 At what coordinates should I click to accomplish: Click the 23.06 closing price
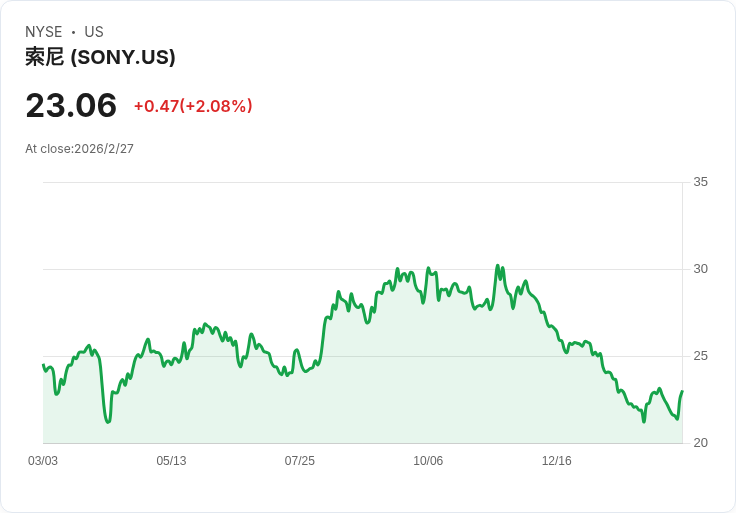[x=71, y=105]
